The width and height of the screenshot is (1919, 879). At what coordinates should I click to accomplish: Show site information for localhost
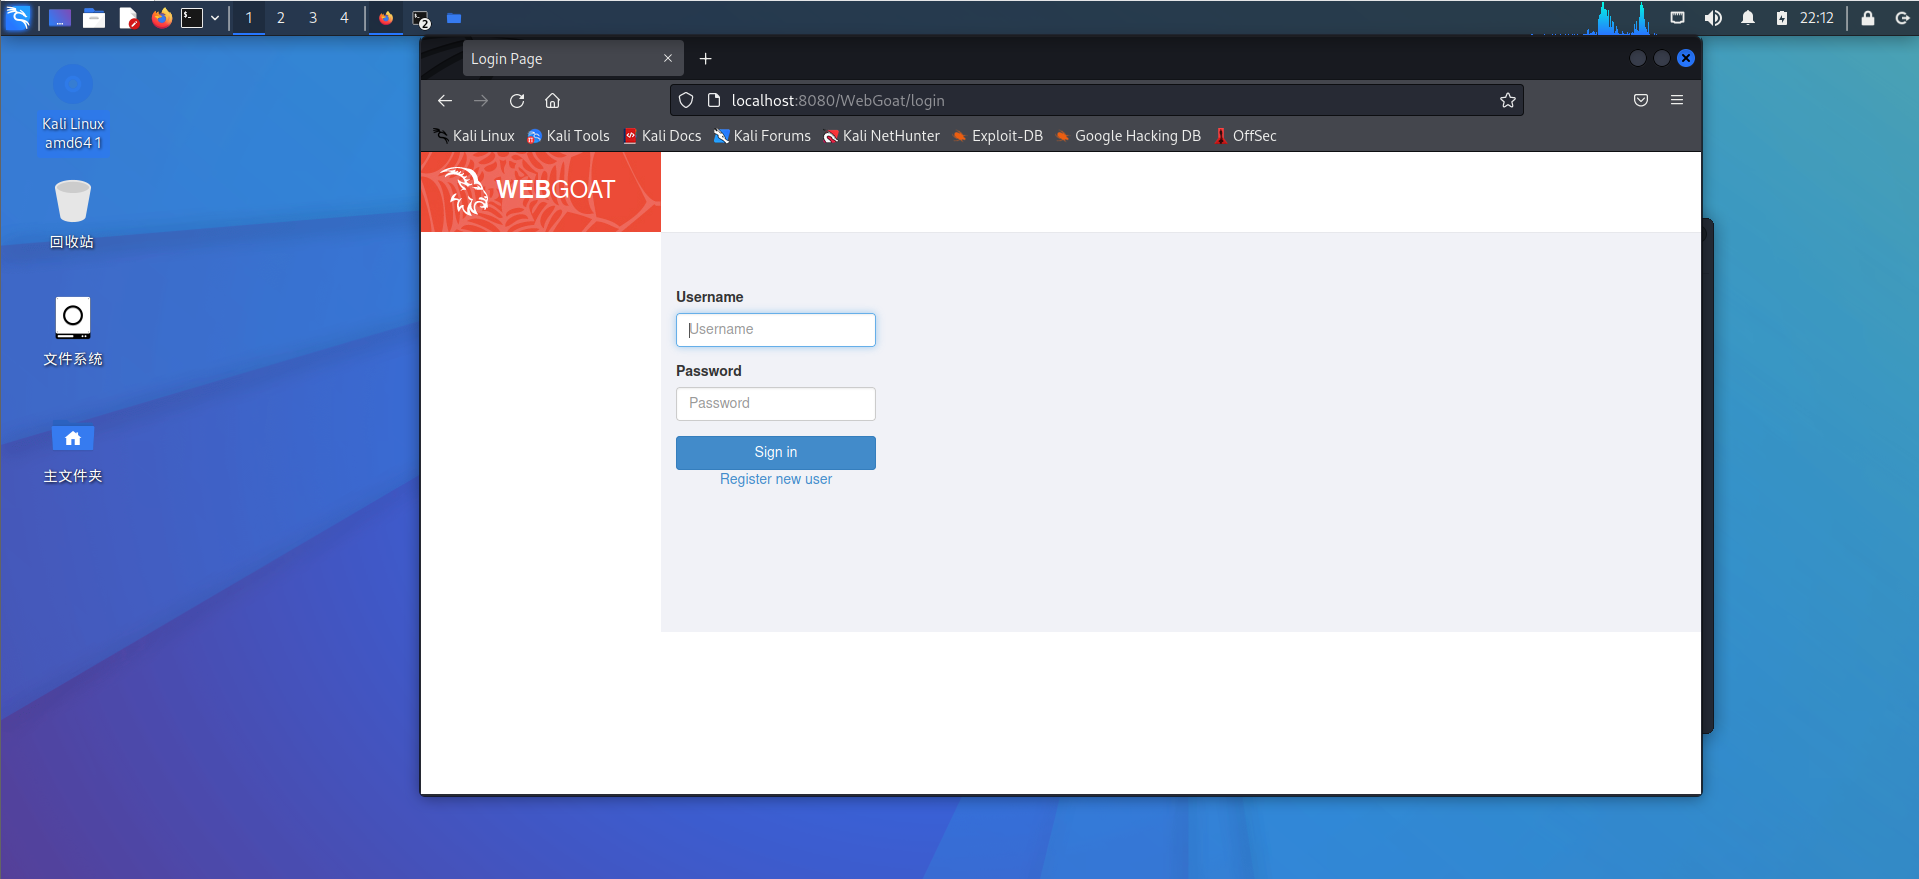tap(714, 100)
